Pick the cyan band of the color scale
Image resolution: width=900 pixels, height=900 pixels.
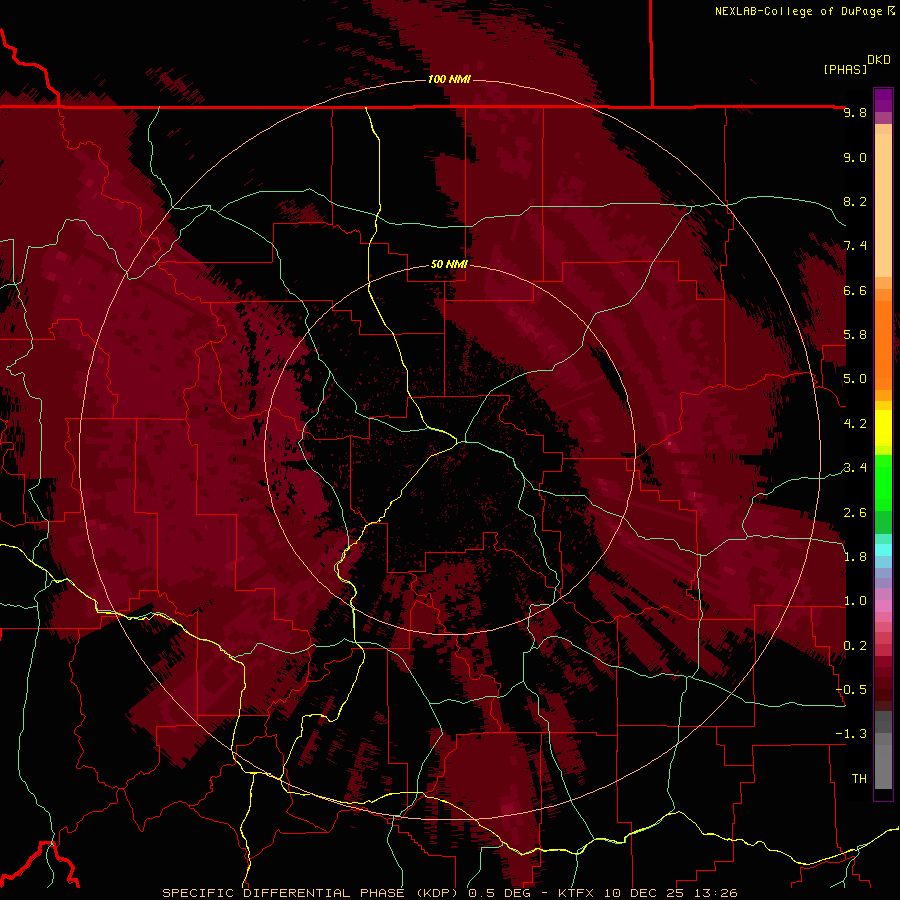[883, 549]
